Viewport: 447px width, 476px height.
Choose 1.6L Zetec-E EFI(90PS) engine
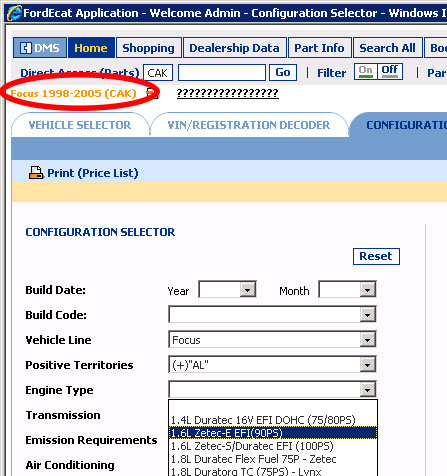click(273, 433)
